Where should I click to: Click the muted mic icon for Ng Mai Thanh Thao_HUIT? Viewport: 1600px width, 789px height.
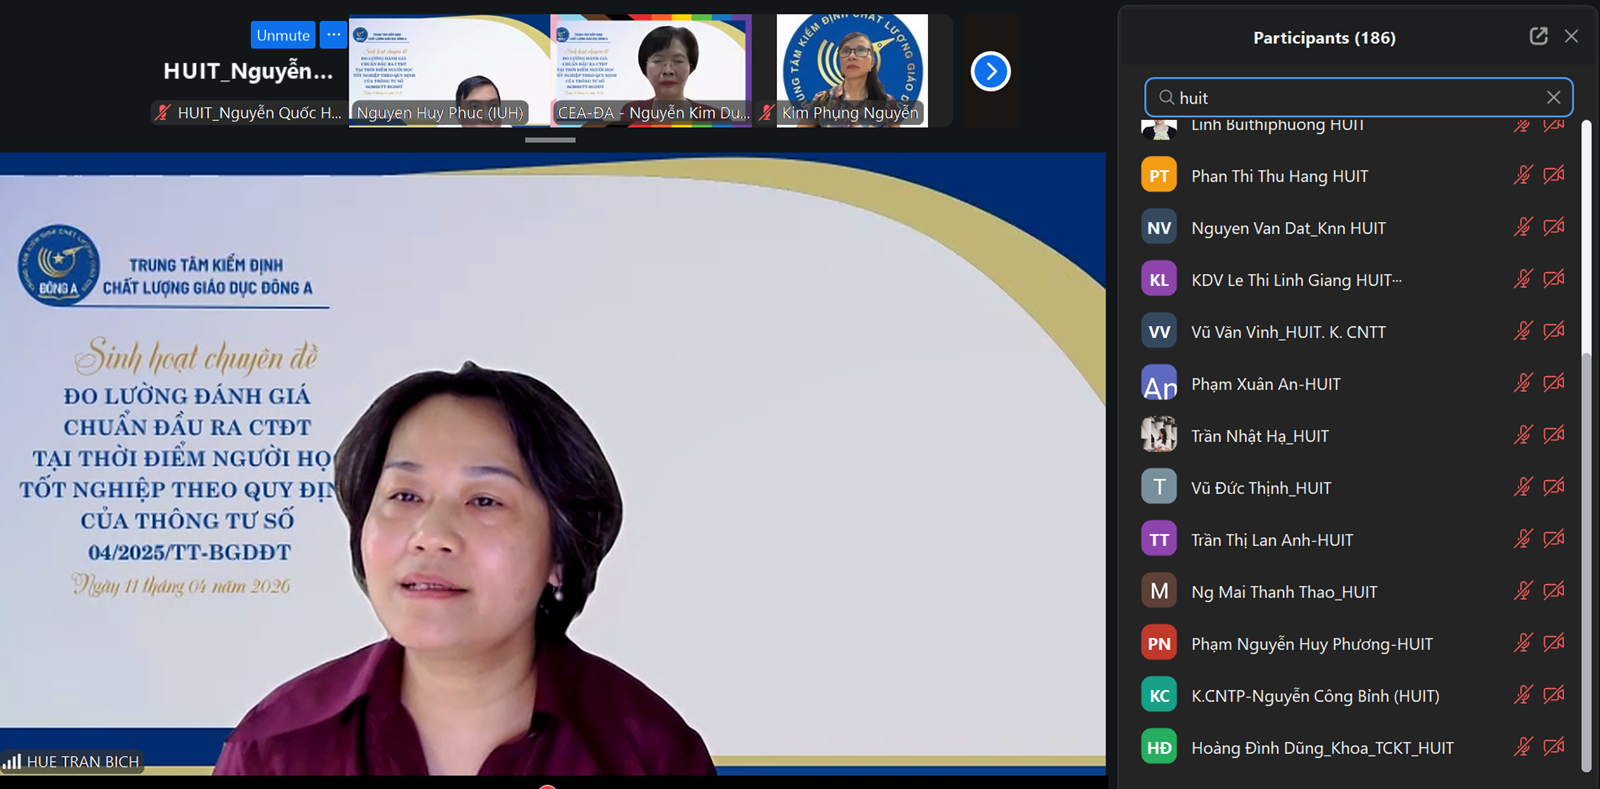[x=1522, y=591]
